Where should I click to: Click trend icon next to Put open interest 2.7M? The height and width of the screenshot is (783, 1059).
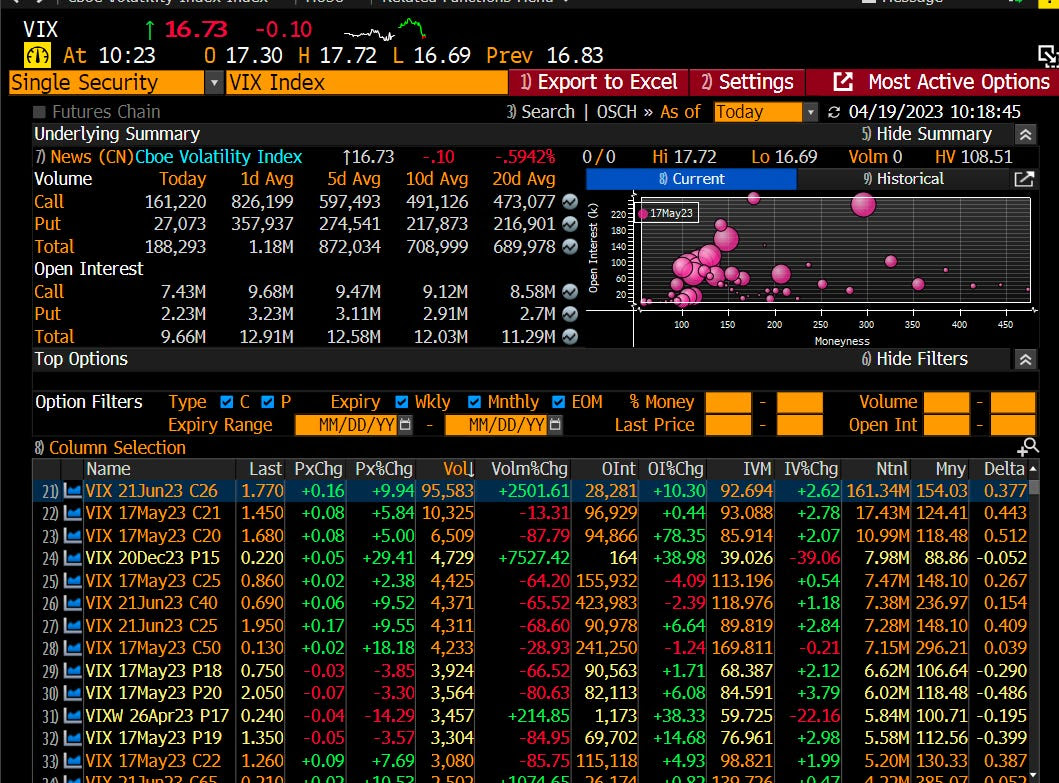(570, 314)
